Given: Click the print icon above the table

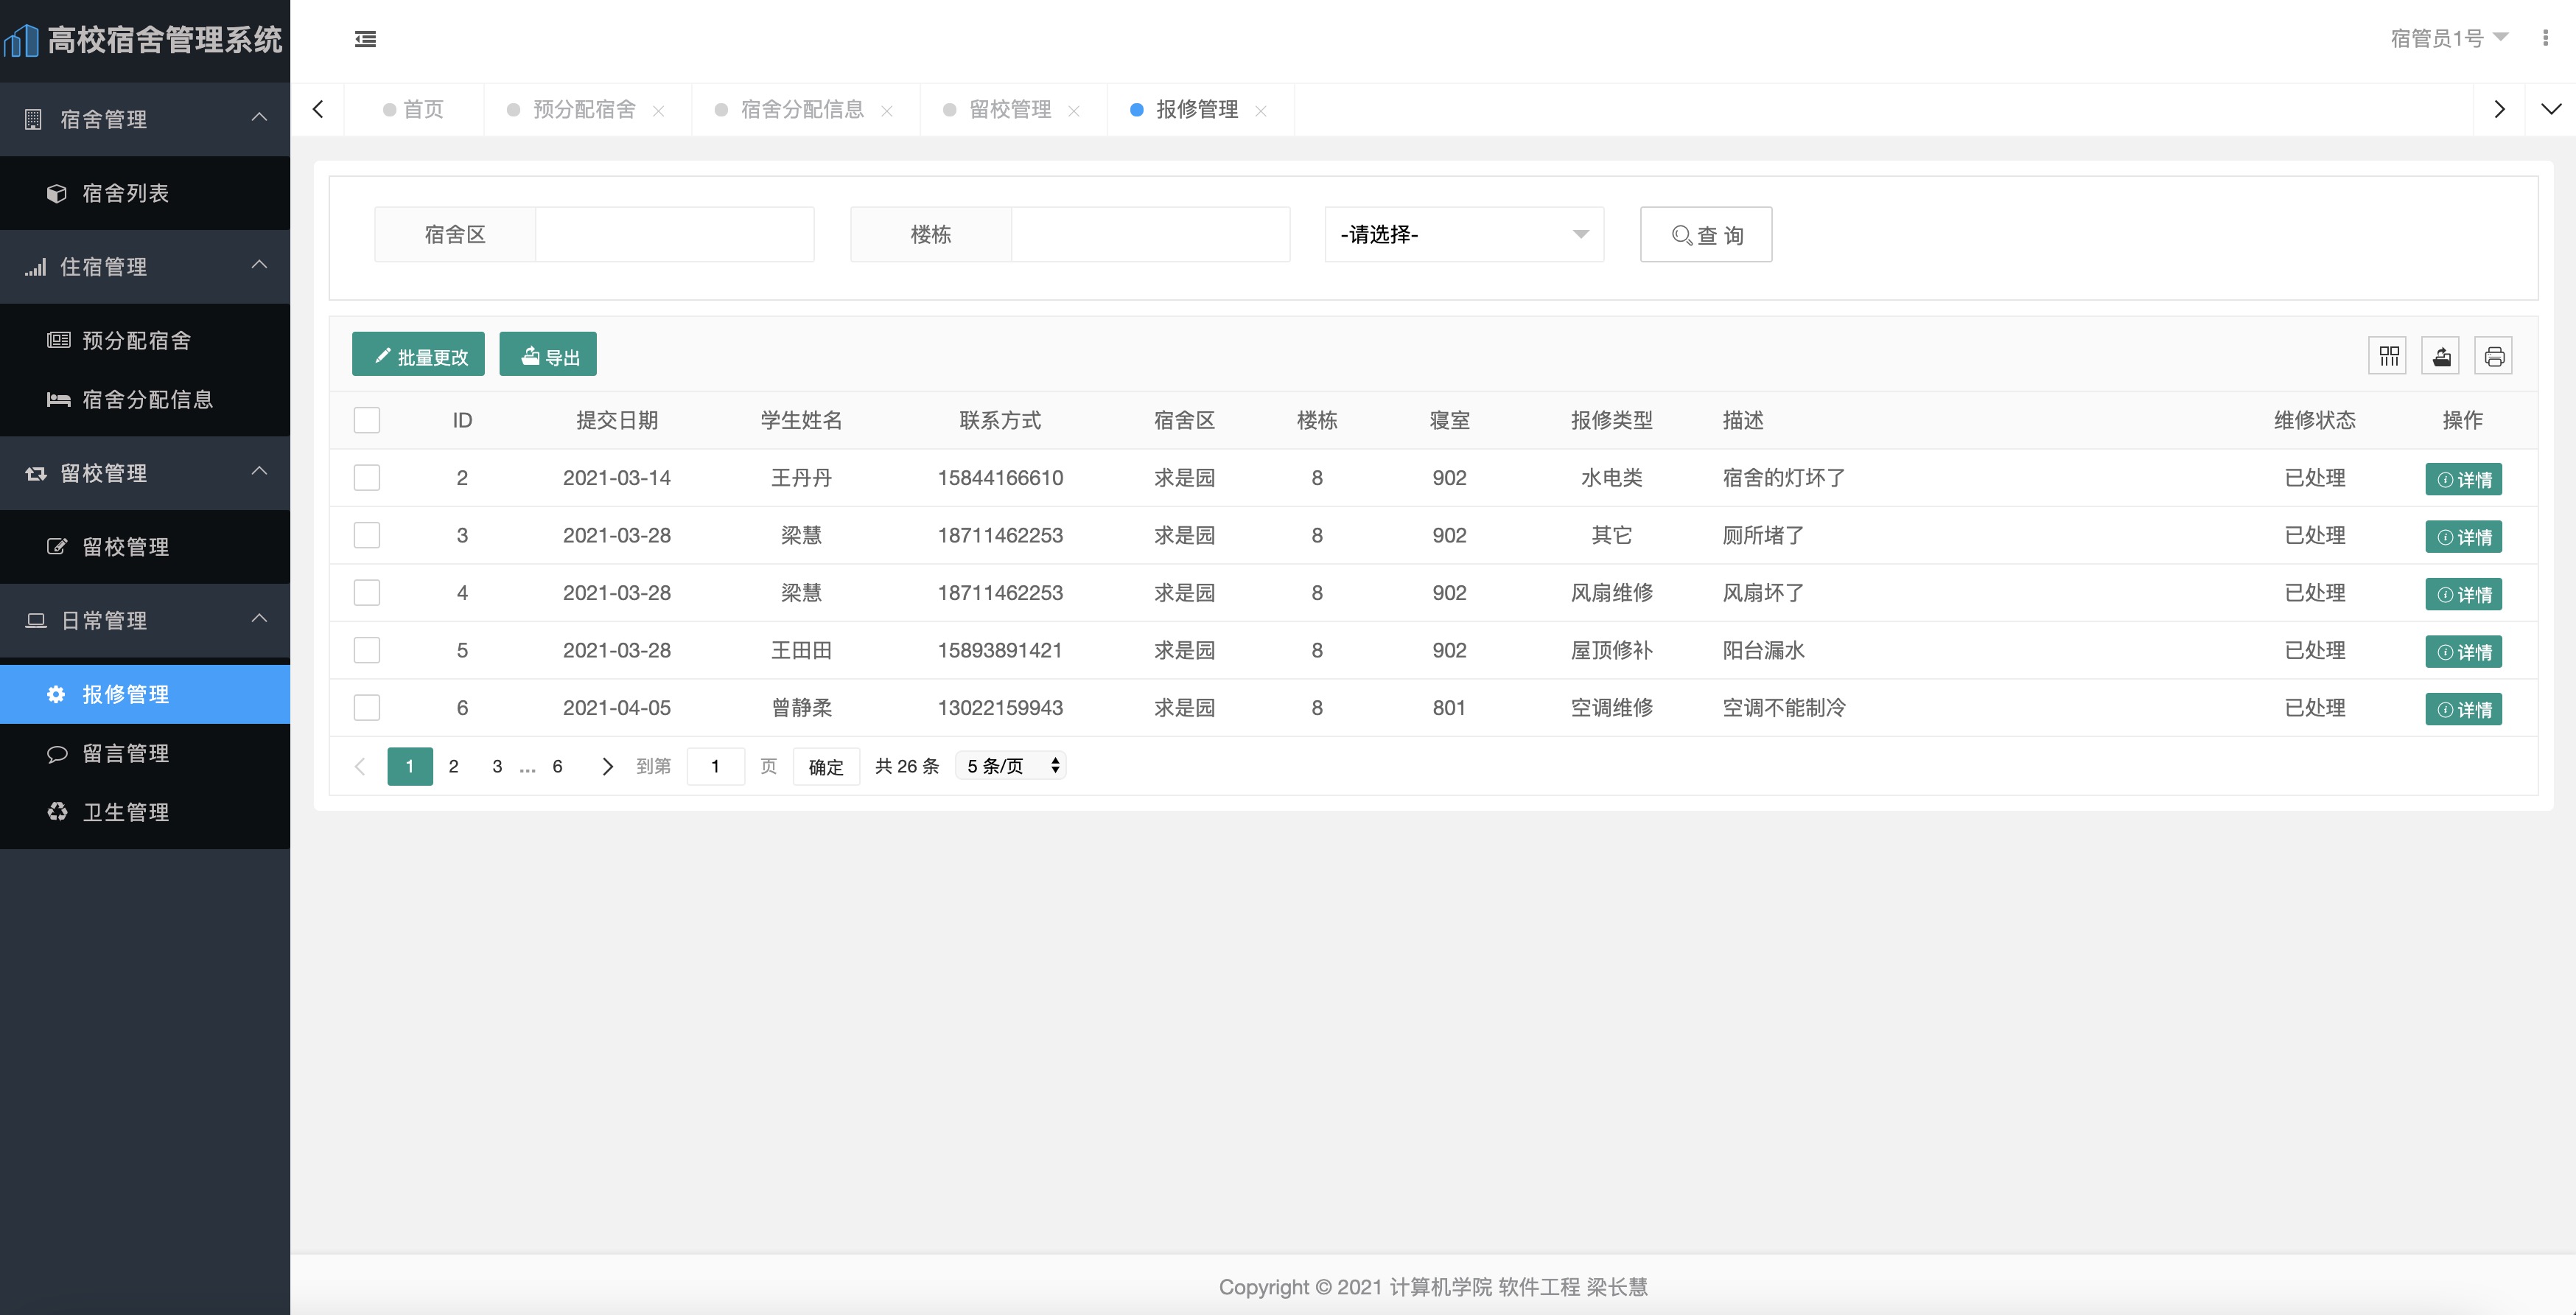Looking at the screenshot, I should [2494, 356].
